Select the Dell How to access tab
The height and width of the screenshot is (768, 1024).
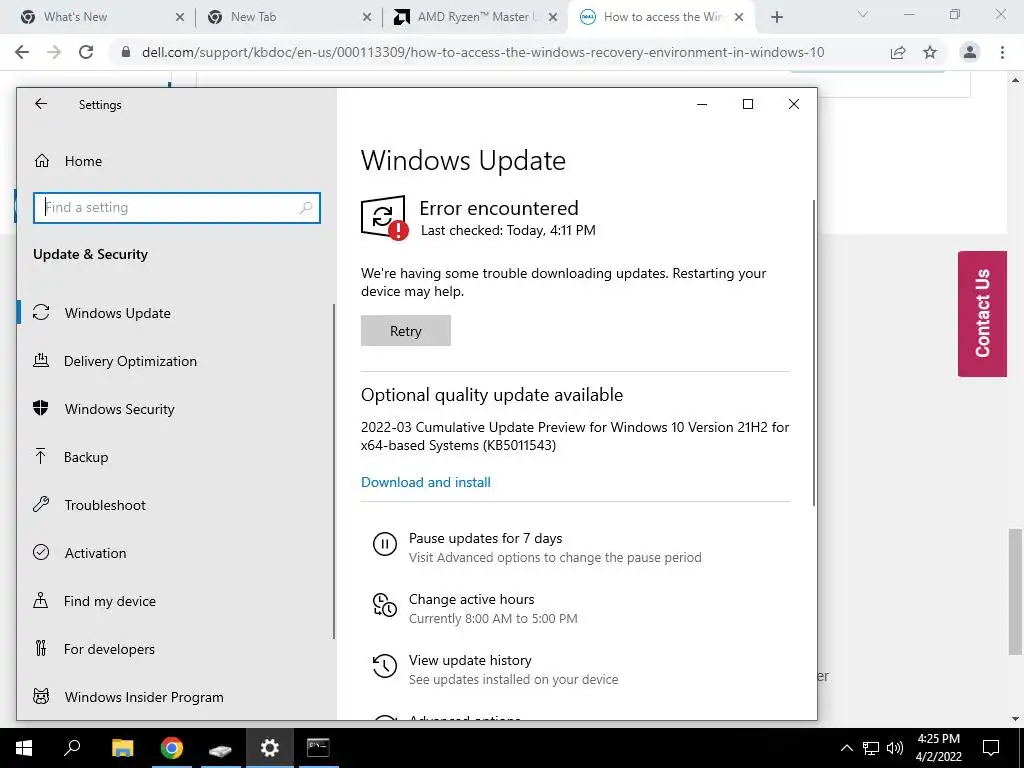pos(660,17)
